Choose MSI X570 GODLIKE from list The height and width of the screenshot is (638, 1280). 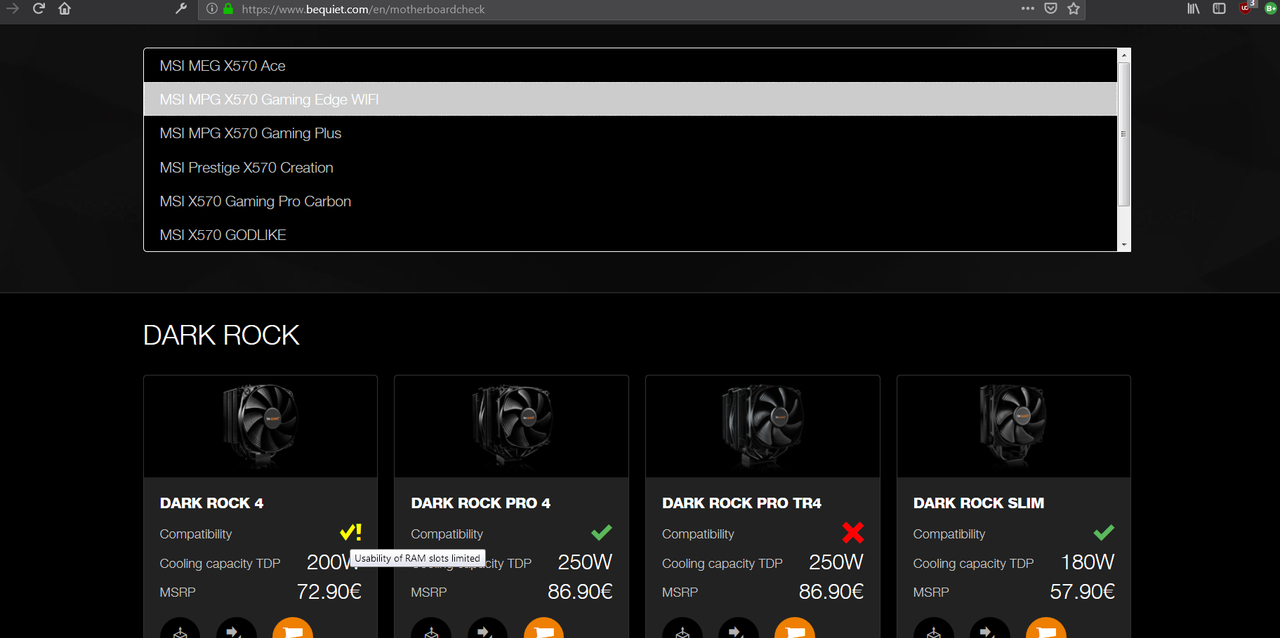630,235
